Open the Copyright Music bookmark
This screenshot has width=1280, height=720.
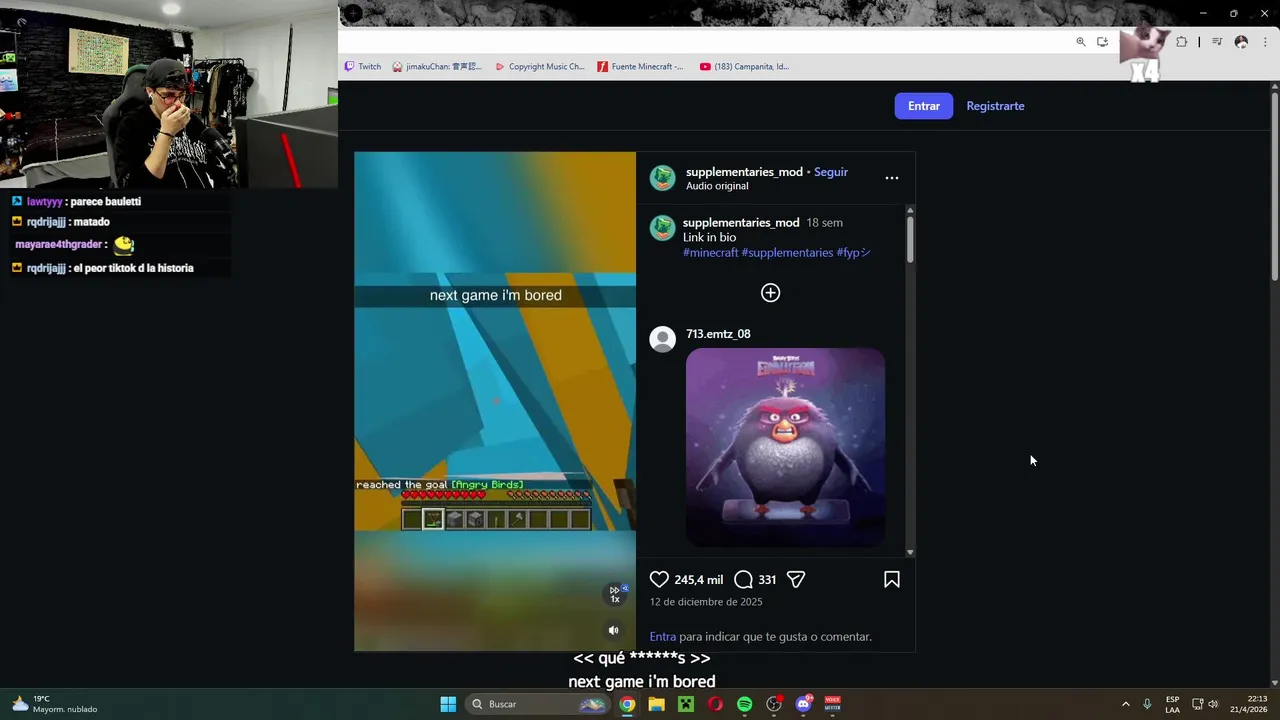pyautogui.click(x=539, y=67)
